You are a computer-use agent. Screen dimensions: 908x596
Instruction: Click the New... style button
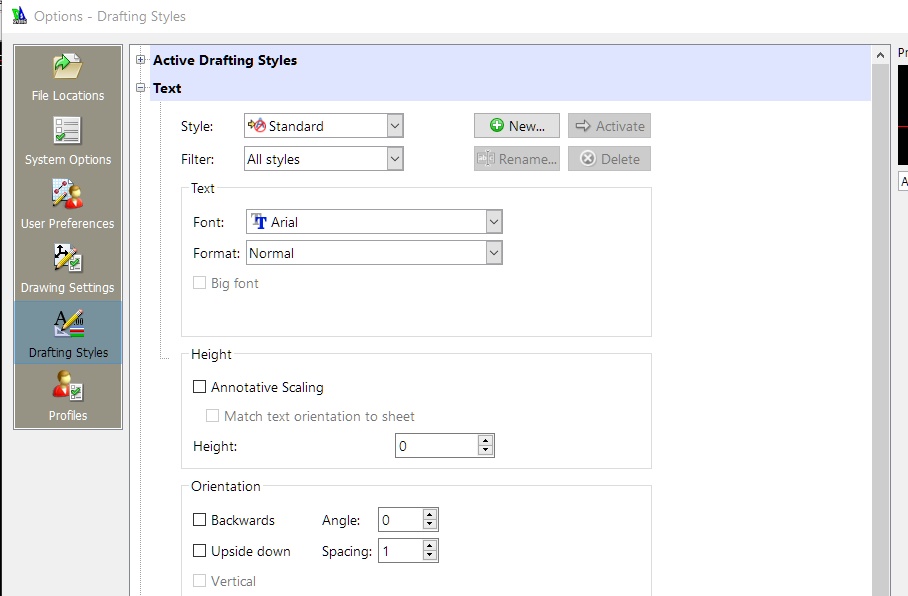coord(517,126)
